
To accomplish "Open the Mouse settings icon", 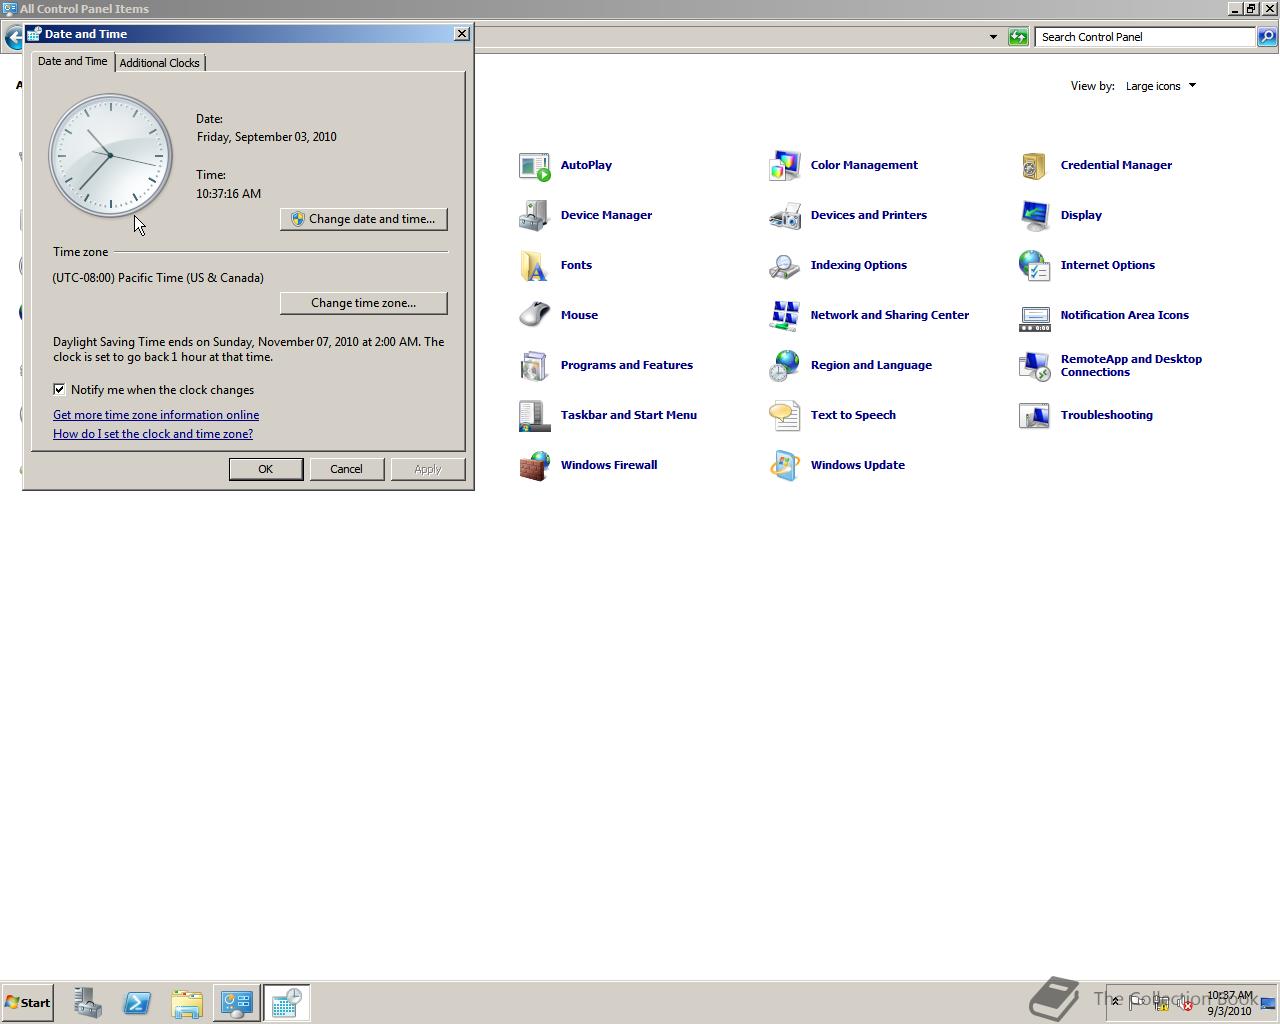I will pos(535,316).
